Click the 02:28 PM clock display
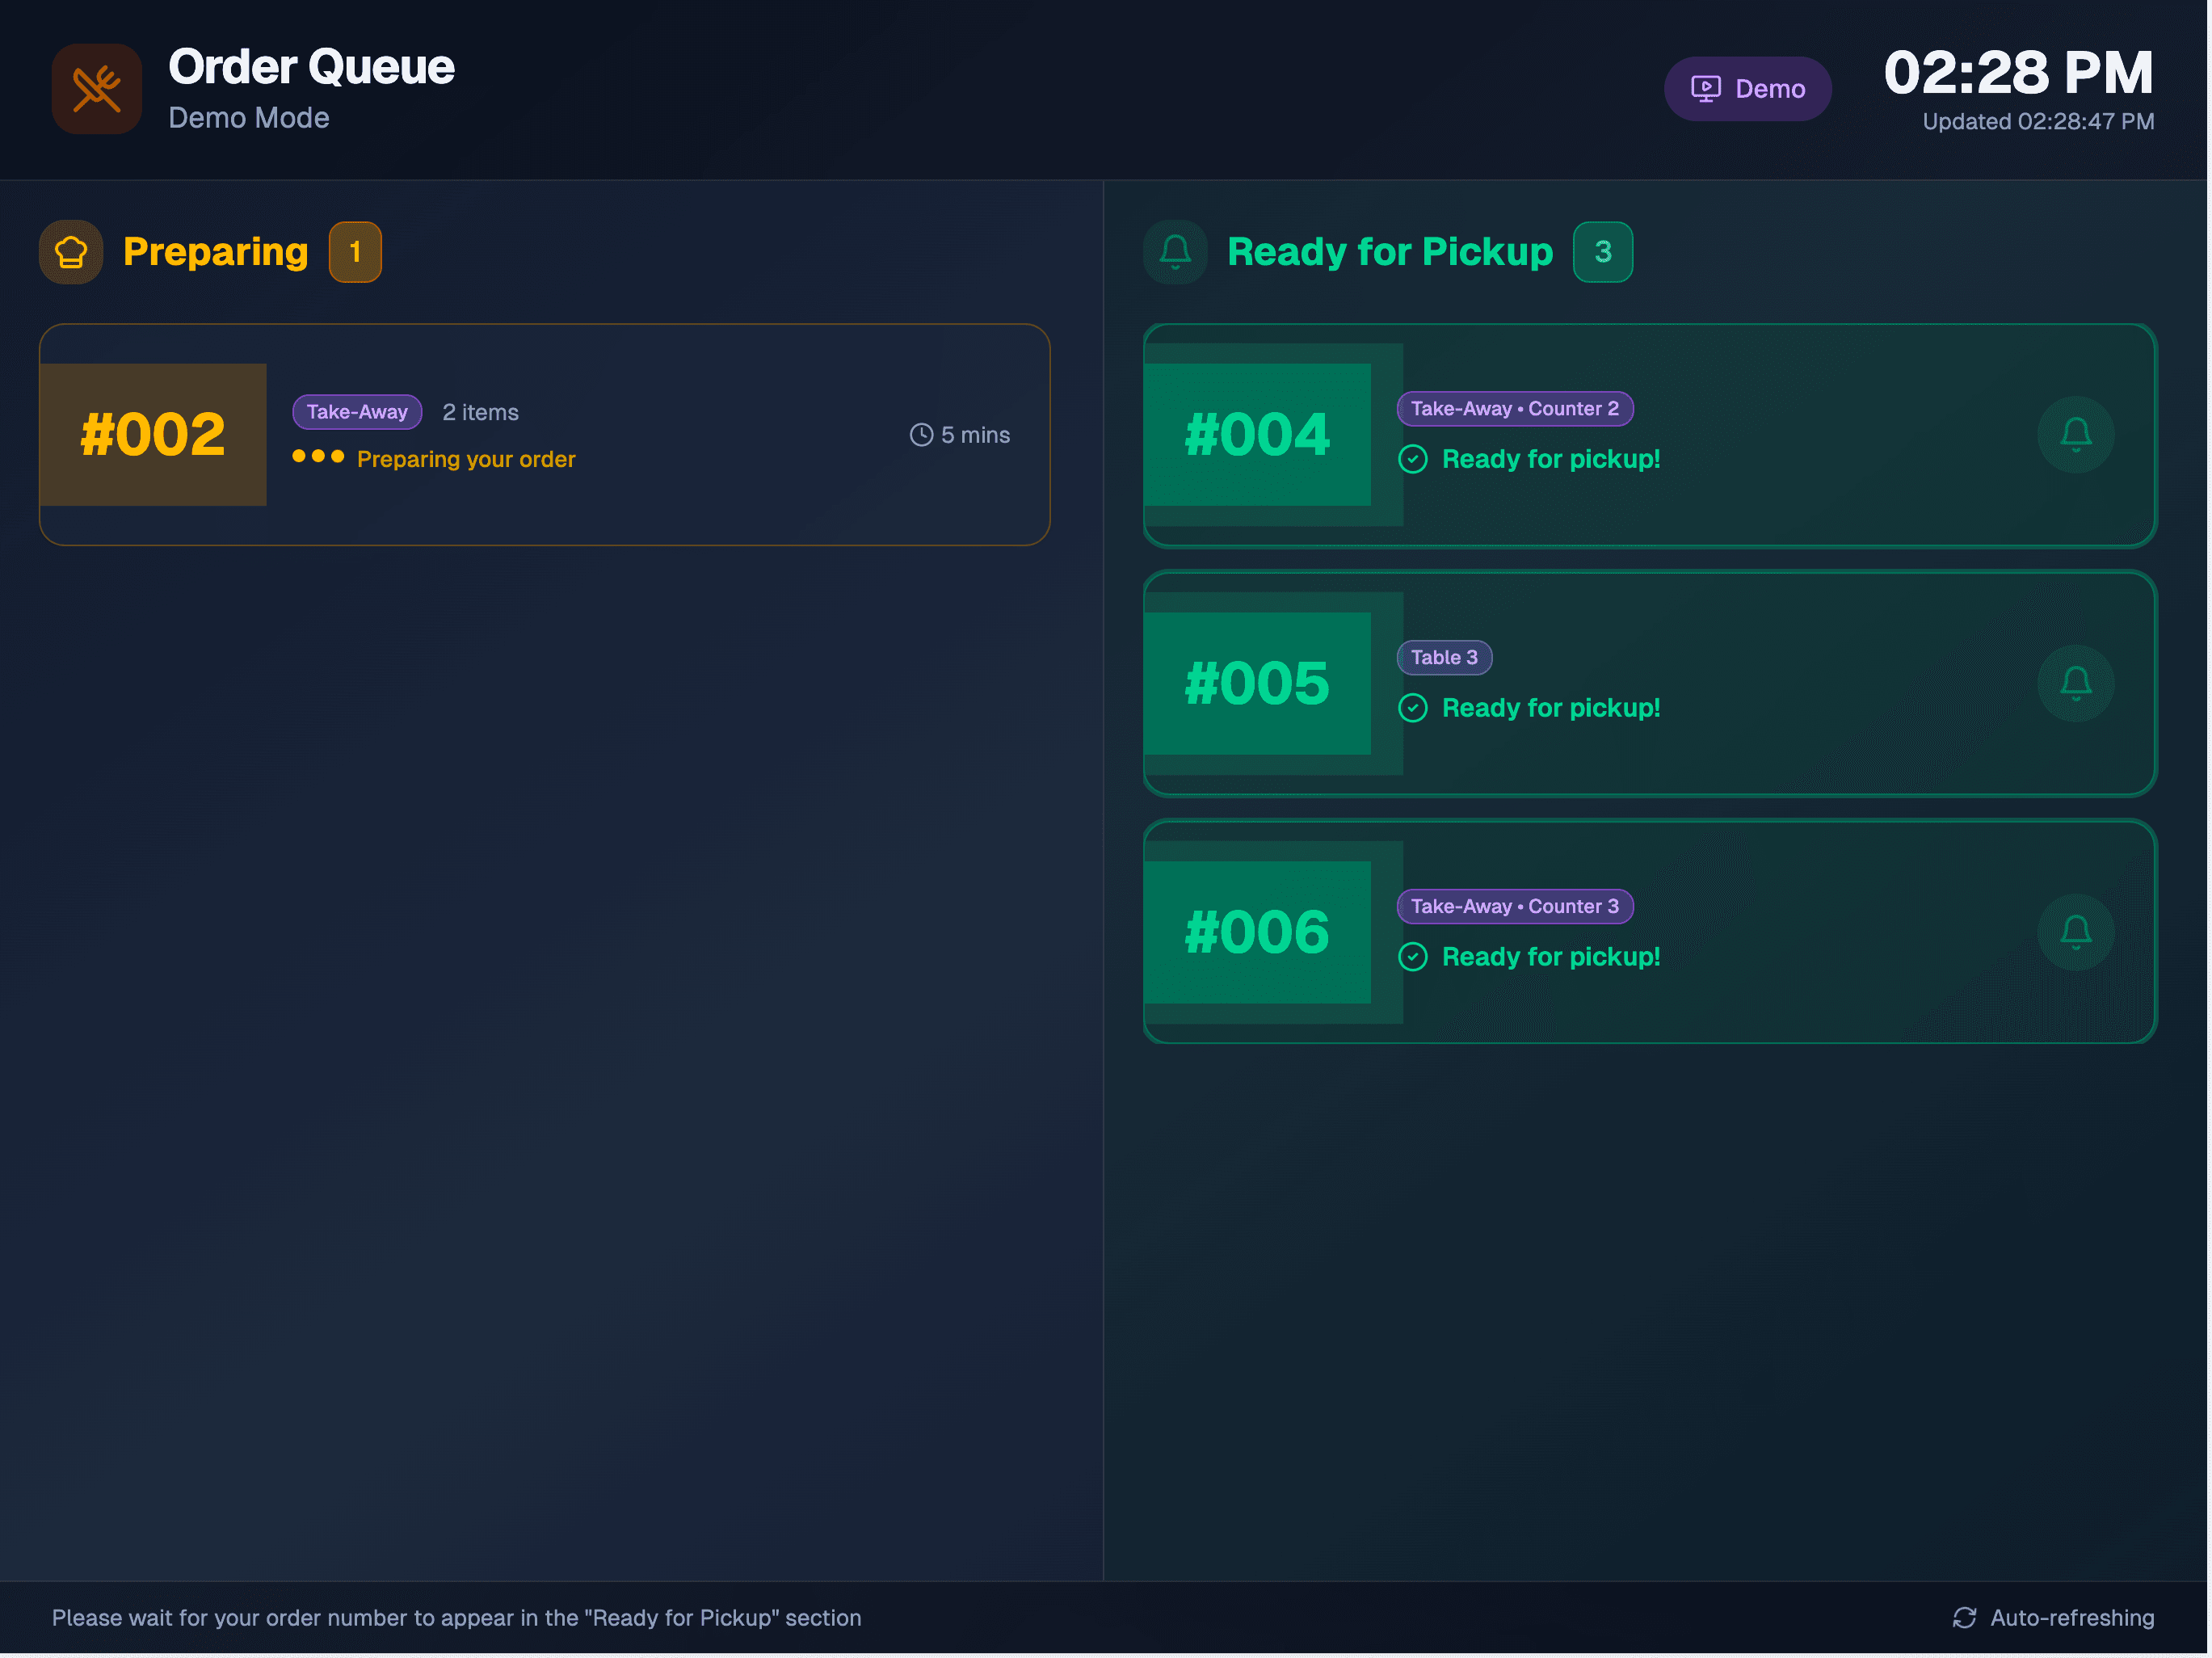The width and height of the screenshot is (2212, 1658). click(x=2017, y=73)
